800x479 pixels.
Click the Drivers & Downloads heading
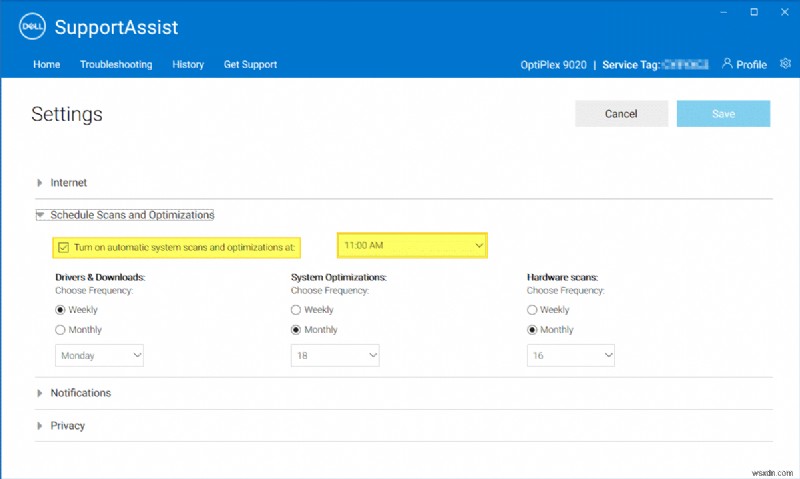[100, 277]
